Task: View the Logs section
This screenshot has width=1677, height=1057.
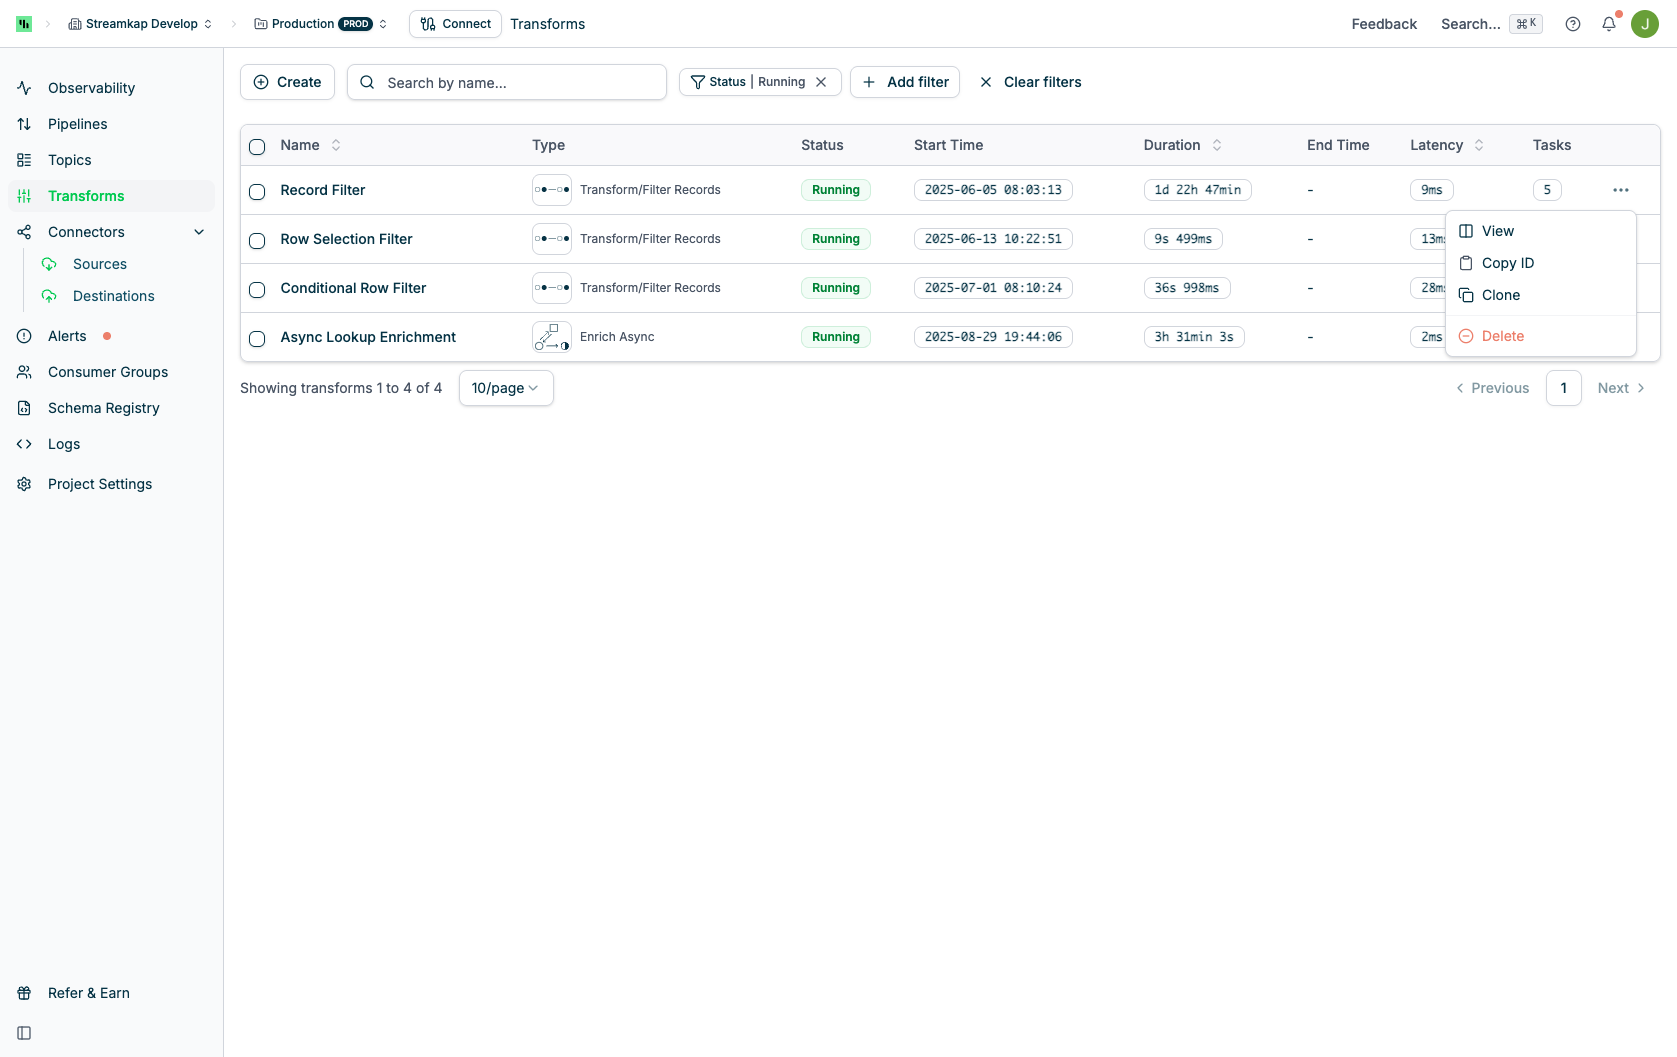Action: [63, 444]
